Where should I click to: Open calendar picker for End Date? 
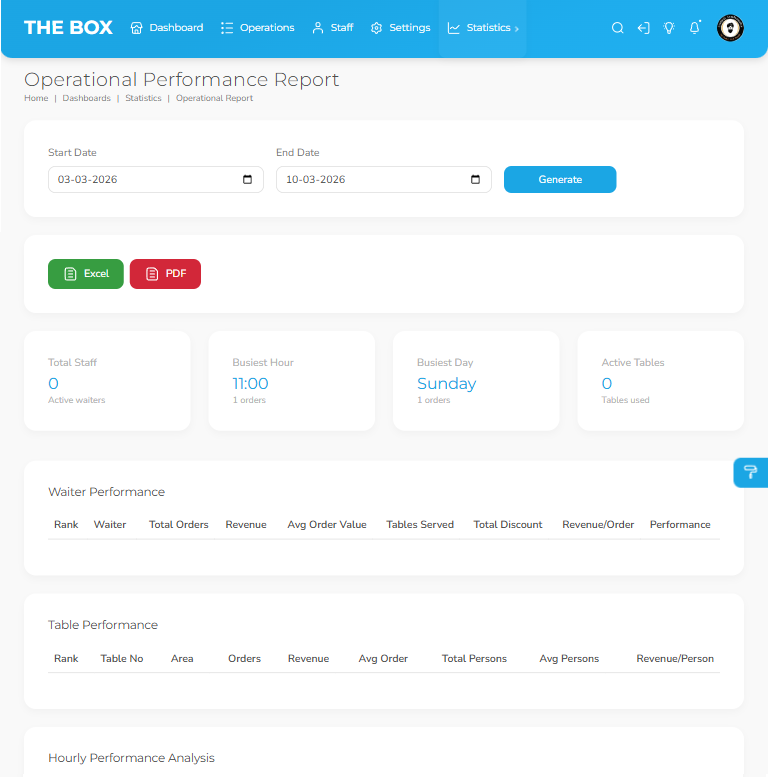point(475,180)
